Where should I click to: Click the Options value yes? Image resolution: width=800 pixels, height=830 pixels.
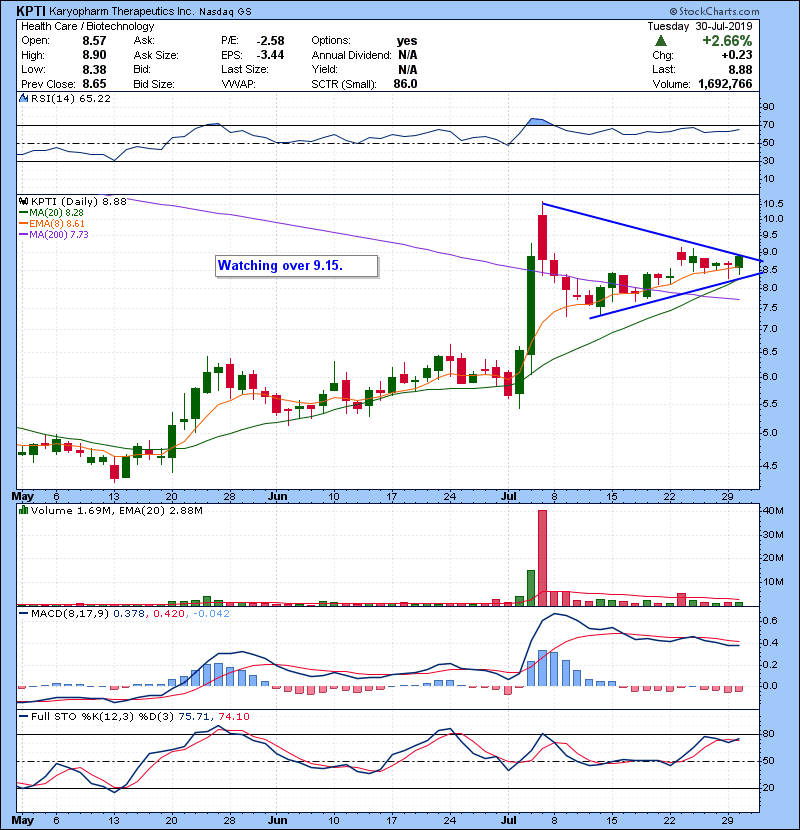407,41
